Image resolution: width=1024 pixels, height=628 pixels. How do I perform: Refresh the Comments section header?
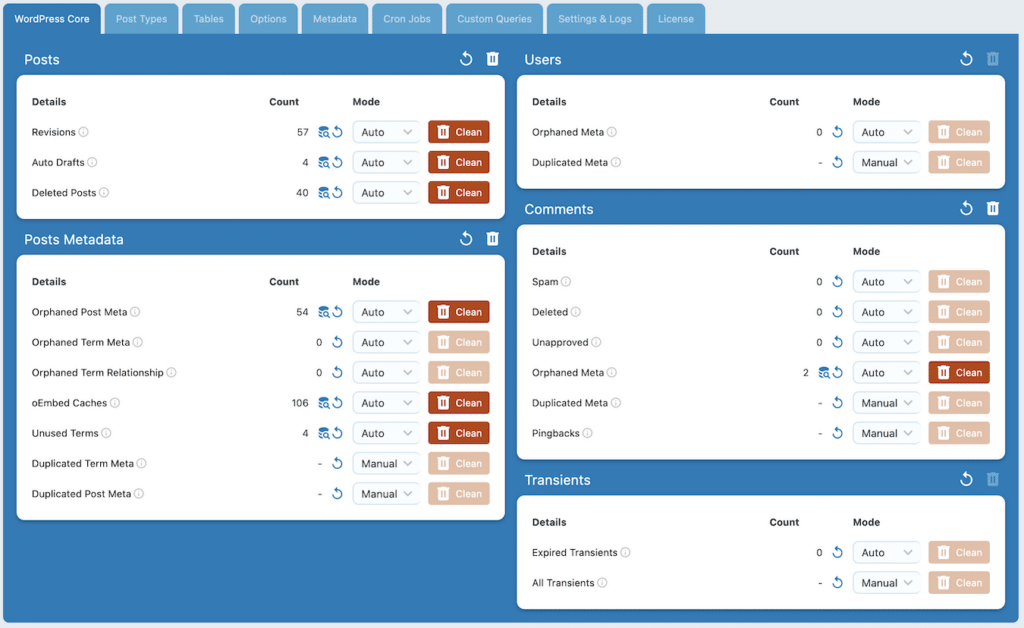[x=966, y=209]
